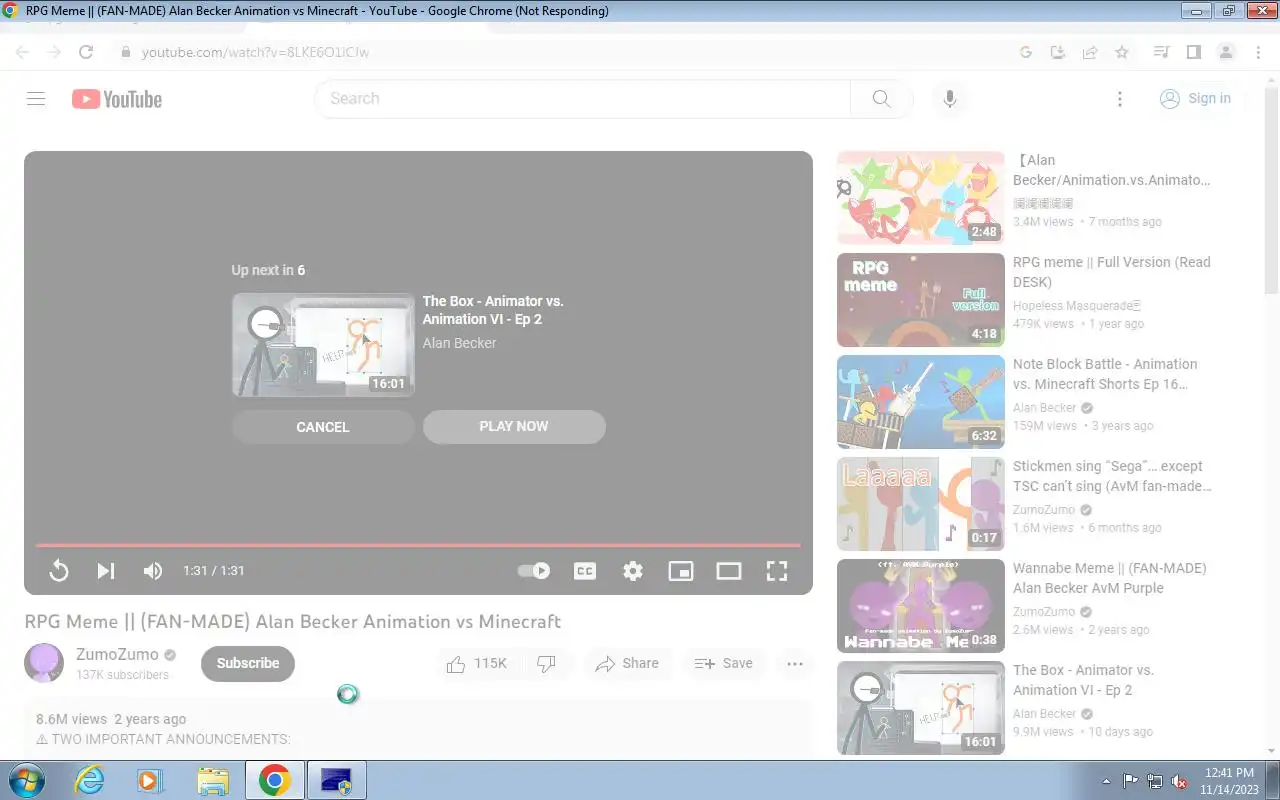
Task: Open more actions ellipsis below video
Action: tap(795, 663)
